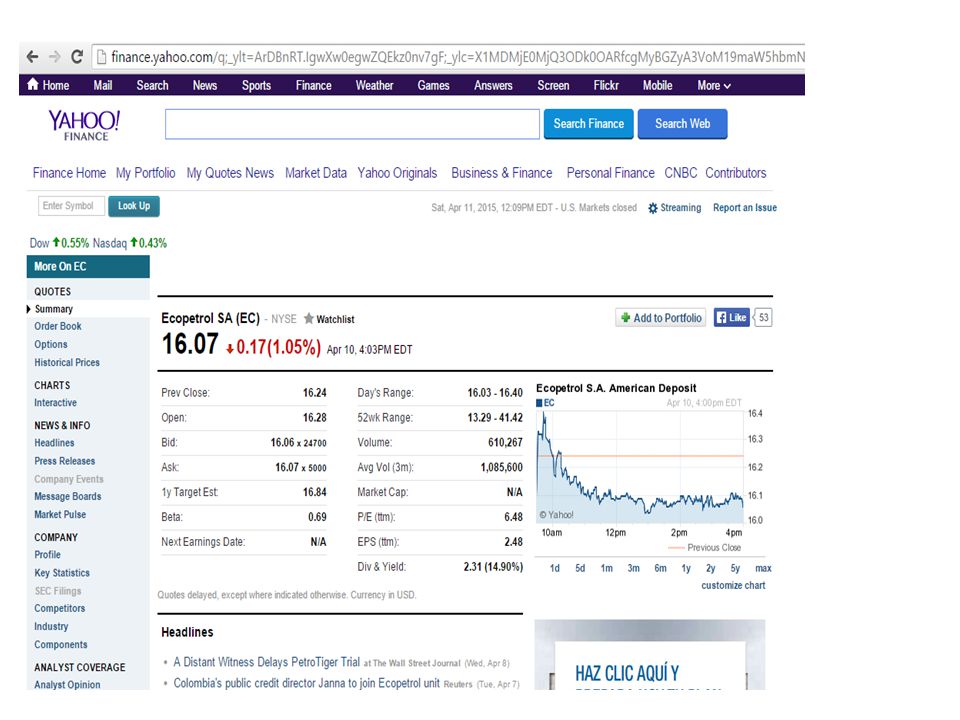The height and width of the screenshot is (720, 960).
Task: Click the browser back arrow
Action: coord(32,57)
